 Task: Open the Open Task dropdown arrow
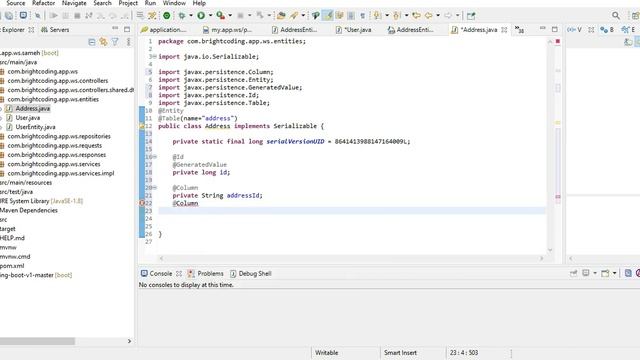click(303, 16)
